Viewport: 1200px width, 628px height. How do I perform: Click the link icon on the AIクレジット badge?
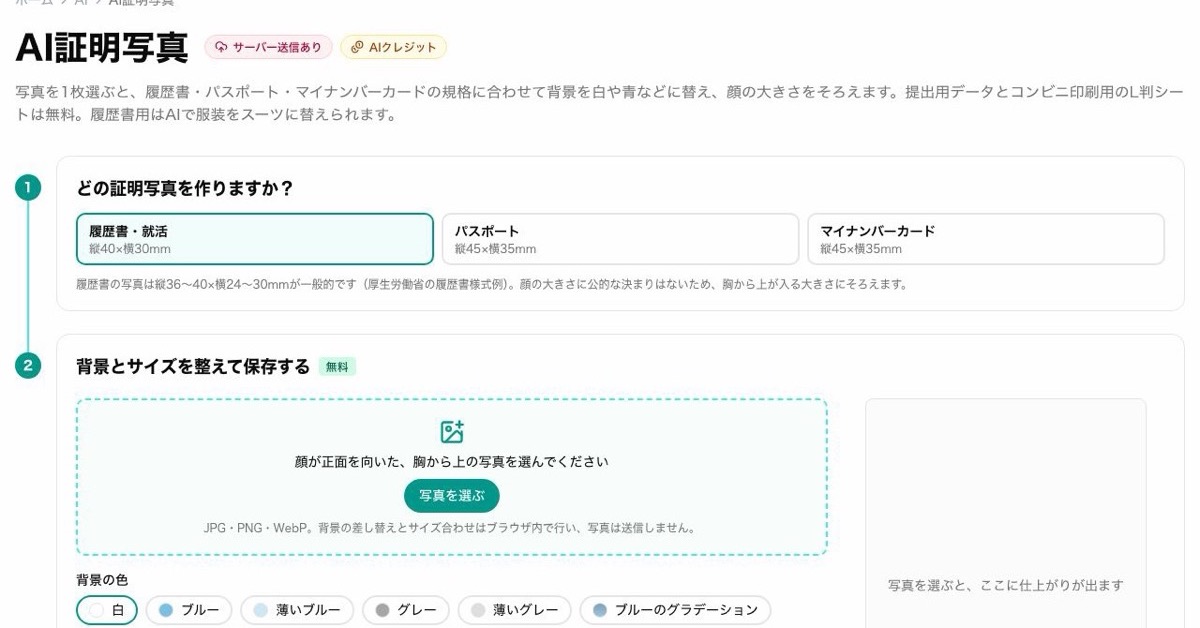click(357, 47)
